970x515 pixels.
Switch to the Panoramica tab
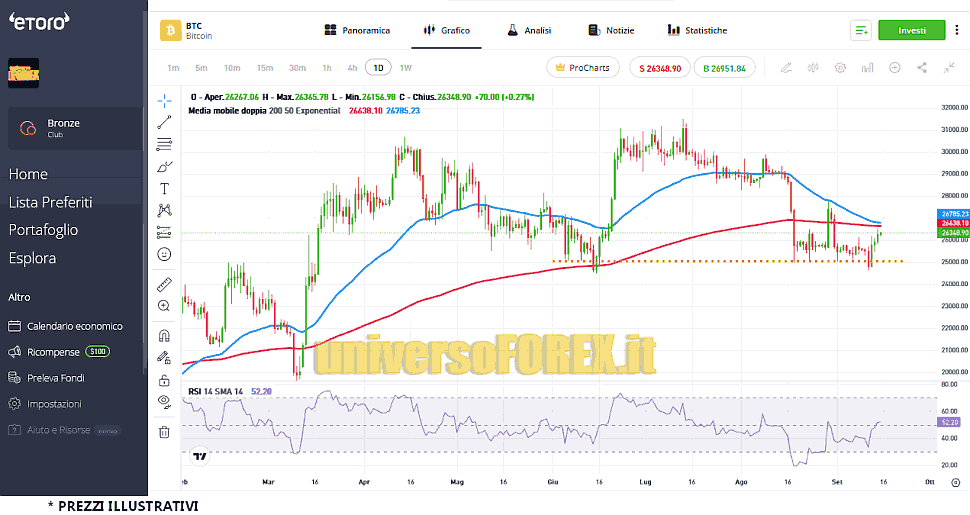pyautogui.click(x=357, y=31)
